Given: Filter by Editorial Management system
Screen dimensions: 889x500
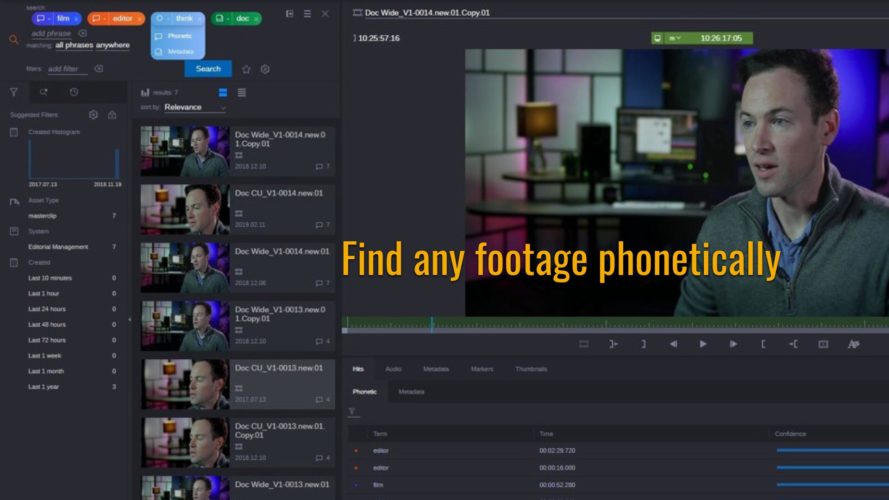Looking at the screenshot, I should click(x=72, y=247).
